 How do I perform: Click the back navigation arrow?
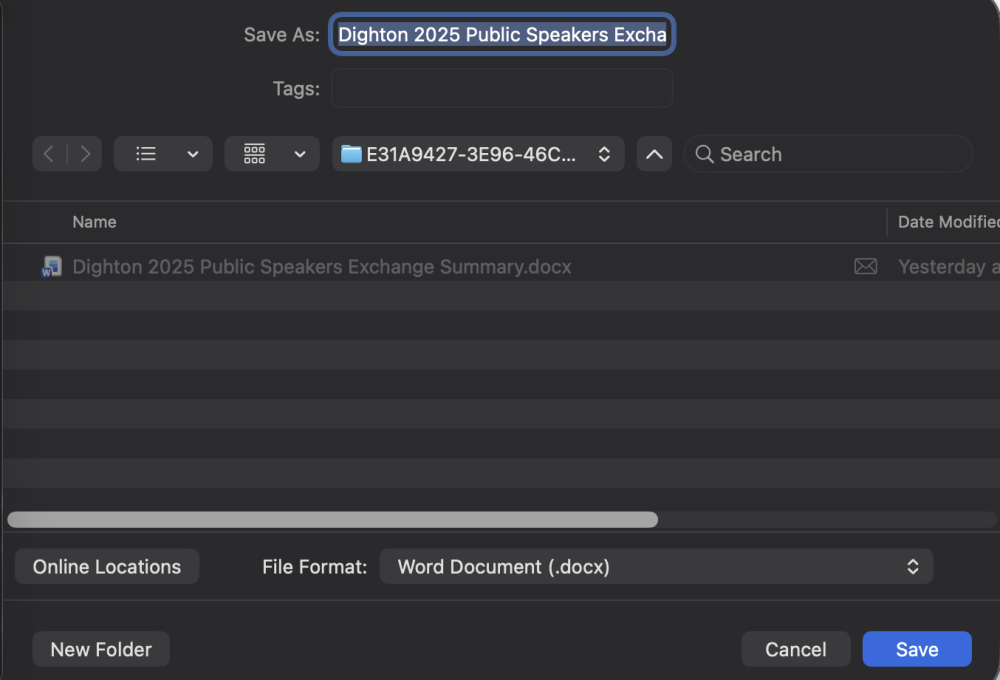[x=49, y=154]
